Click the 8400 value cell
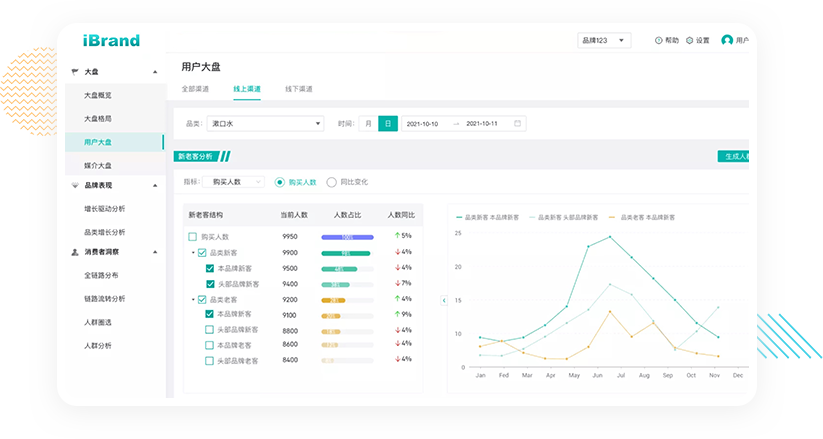Viewport: 823px width, 439px height. tap(290, 360)
